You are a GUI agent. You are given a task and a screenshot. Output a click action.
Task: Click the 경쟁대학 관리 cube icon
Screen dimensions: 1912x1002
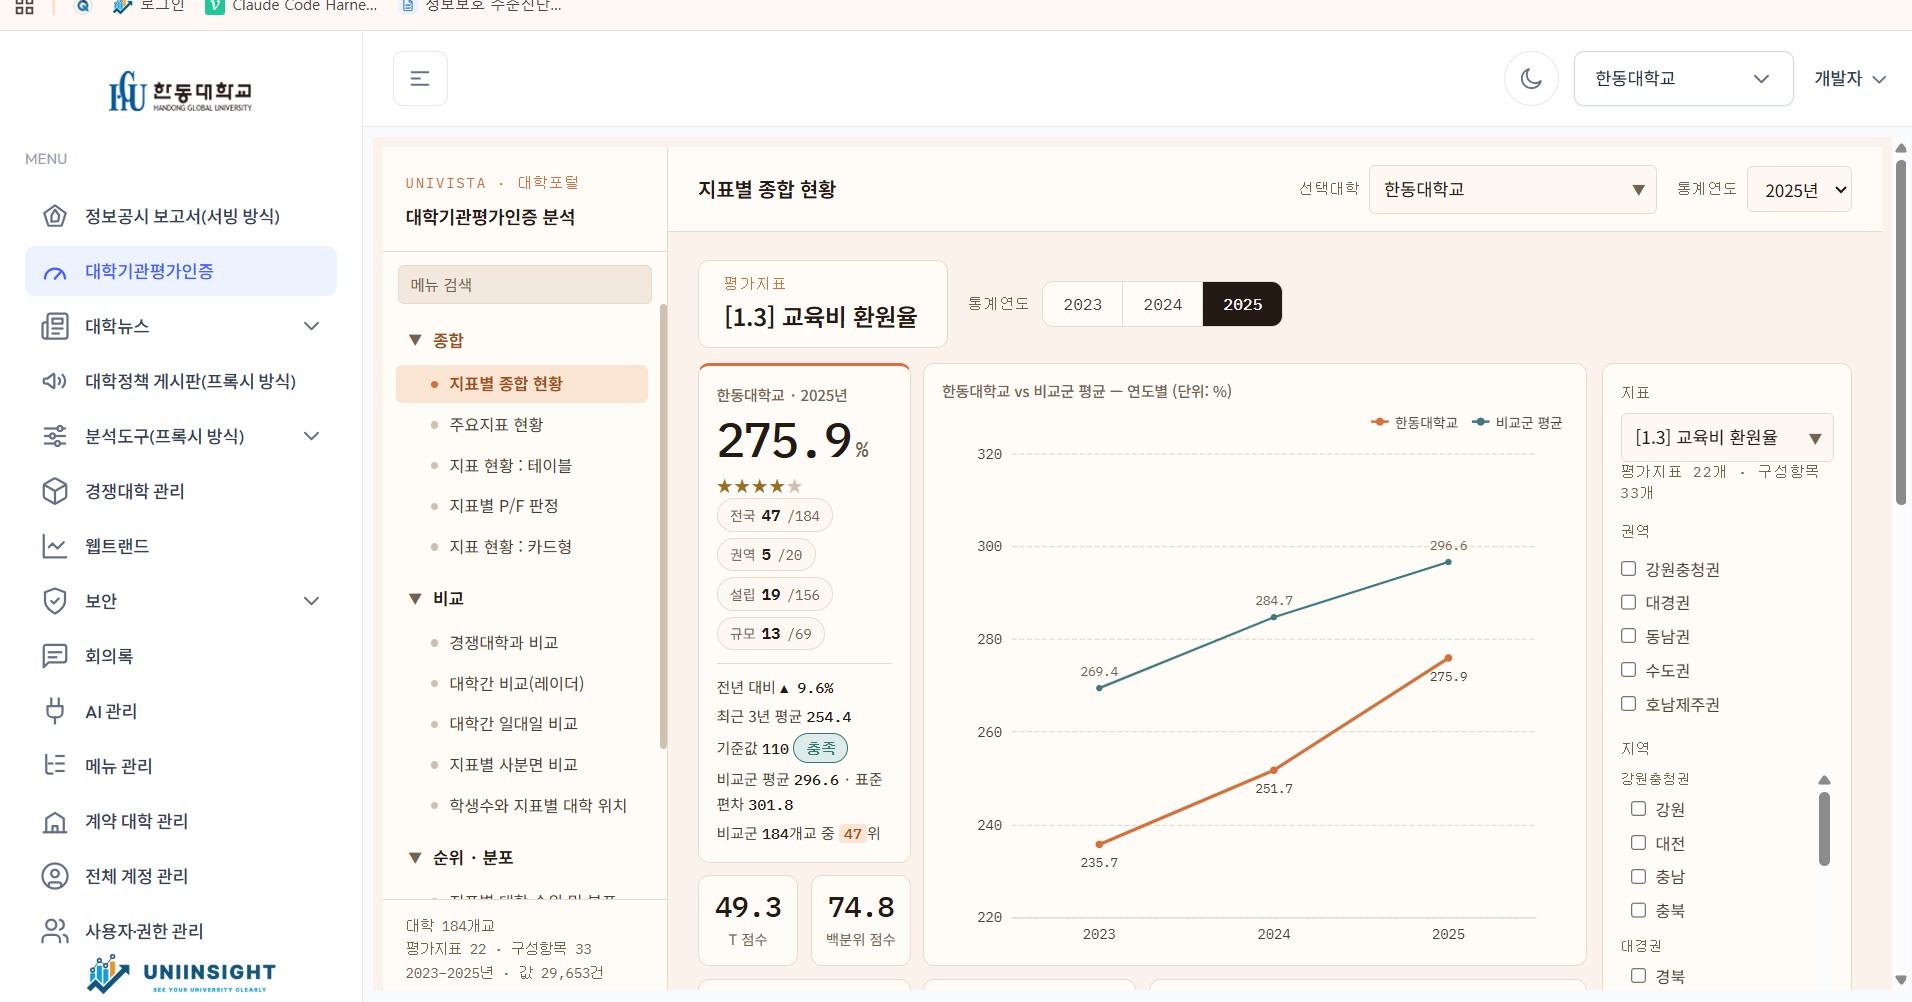tap(55, 491)
